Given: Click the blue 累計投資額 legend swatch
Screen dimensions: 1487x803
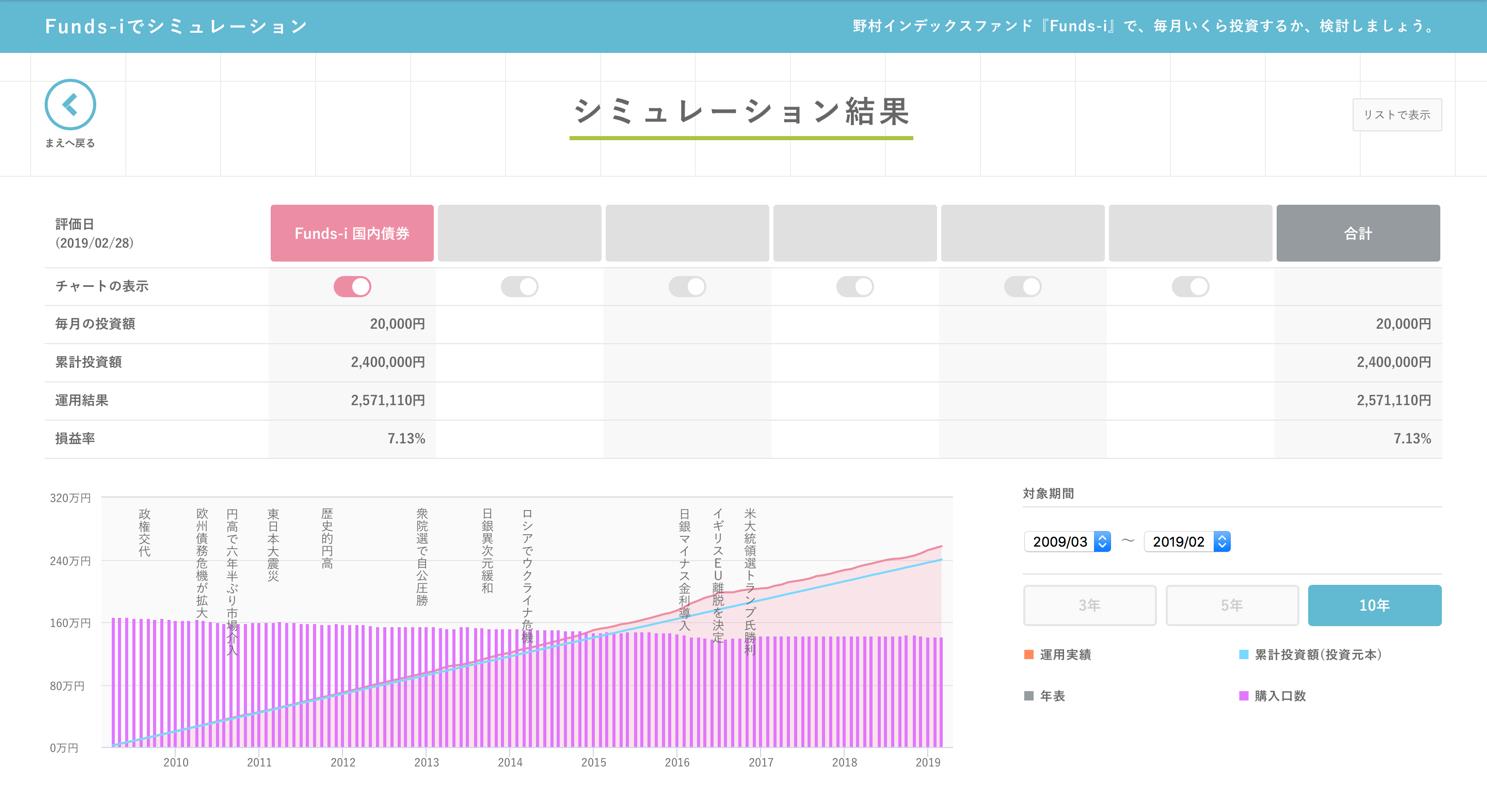Looking at the screenshot, I should tap(1244, 655).
